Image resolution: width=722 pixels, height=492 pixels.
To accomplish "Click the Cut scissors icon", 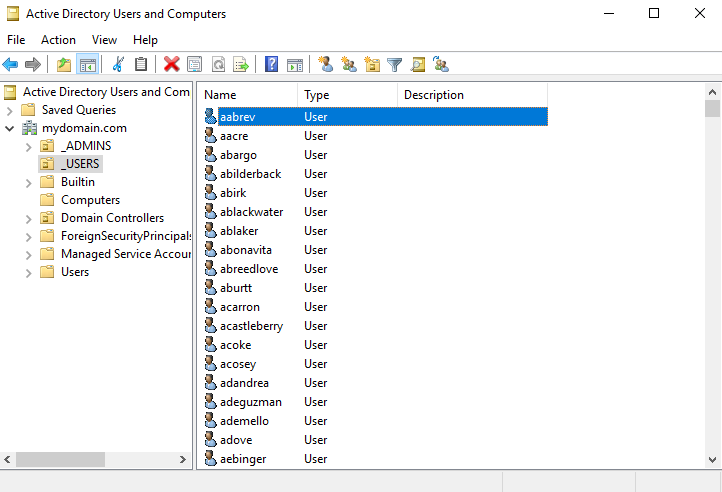I will click(x=118, y=64).
